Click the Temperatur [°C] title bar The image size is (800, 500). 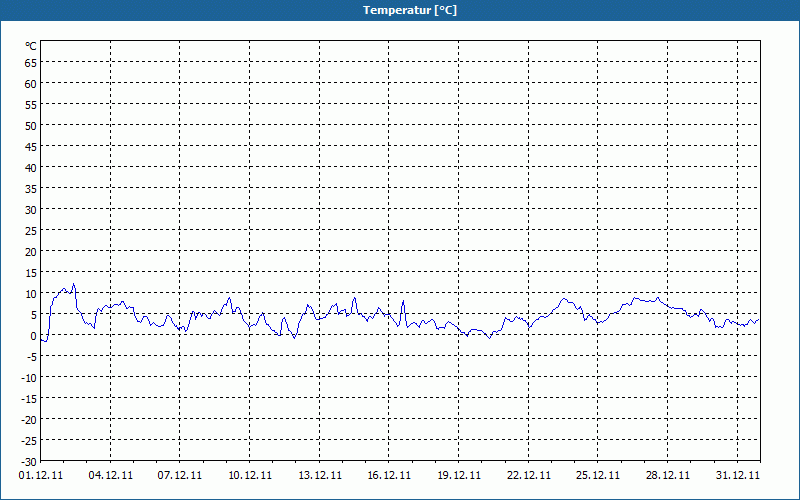click(400, 10)
